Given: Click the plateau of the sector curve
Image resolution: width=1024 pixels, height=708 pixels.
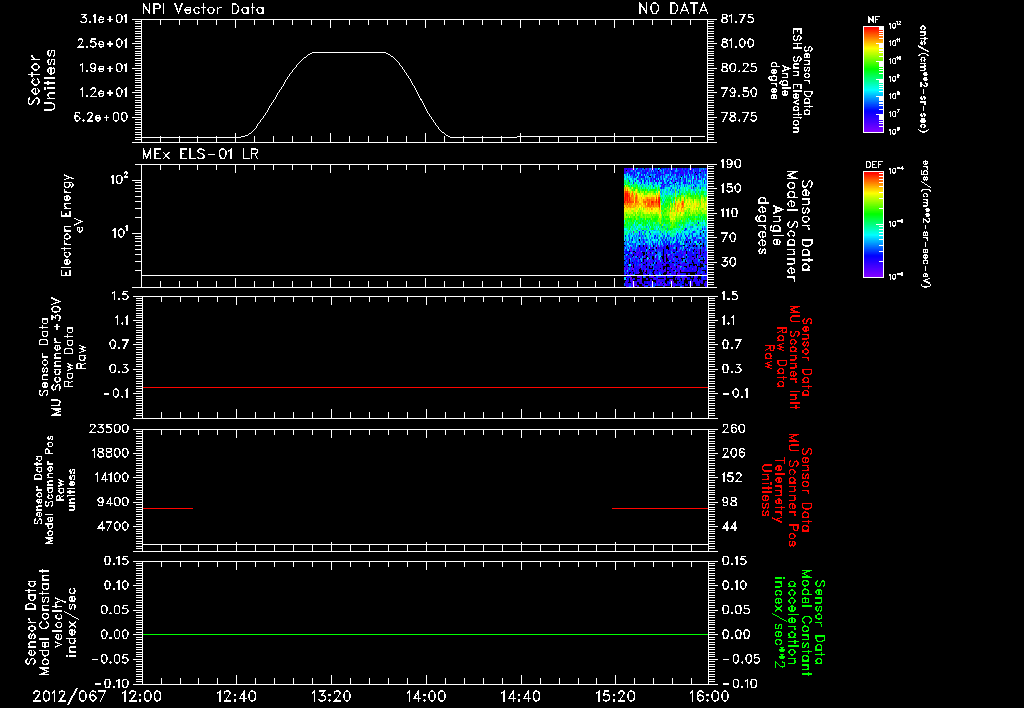Looking at the screenshot, I should point(348,52).
